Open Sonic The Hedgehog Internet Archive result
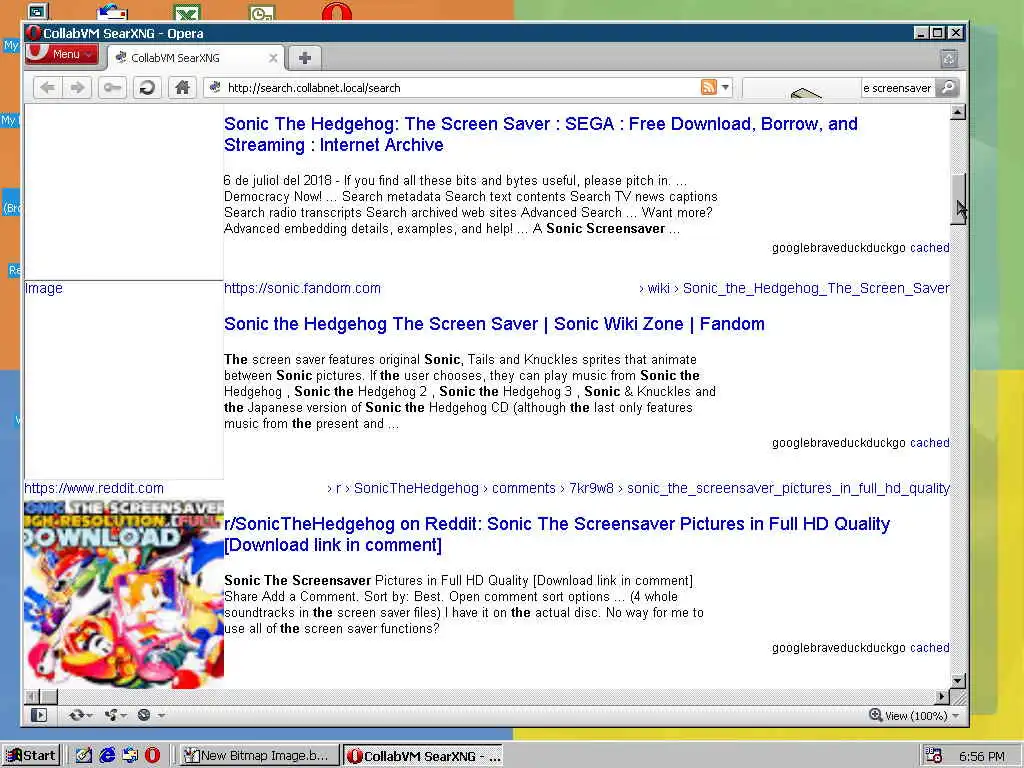 (541, 134)
